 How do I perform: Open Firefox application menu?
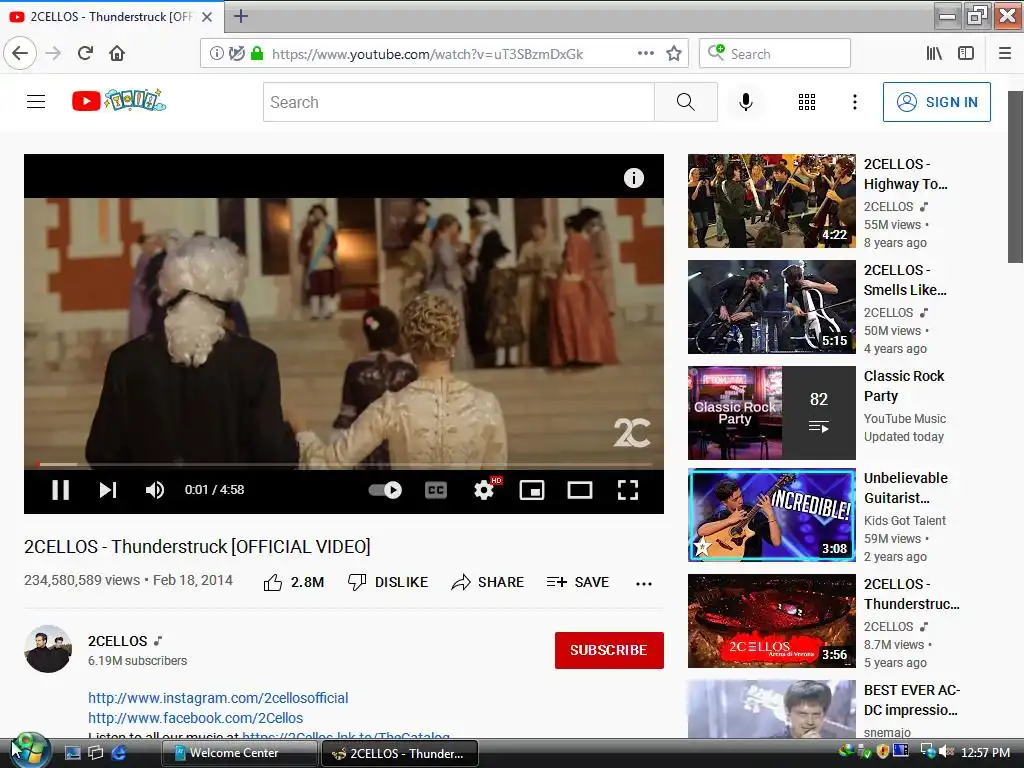coord(1005,54)
